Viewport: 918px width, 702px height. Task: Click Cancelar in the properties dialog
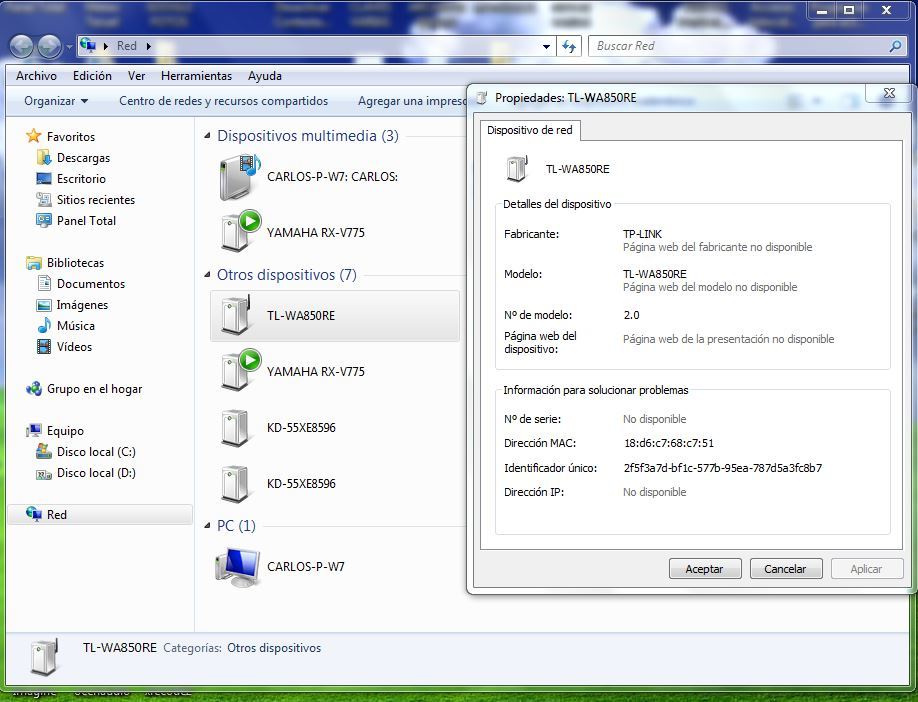785,569
